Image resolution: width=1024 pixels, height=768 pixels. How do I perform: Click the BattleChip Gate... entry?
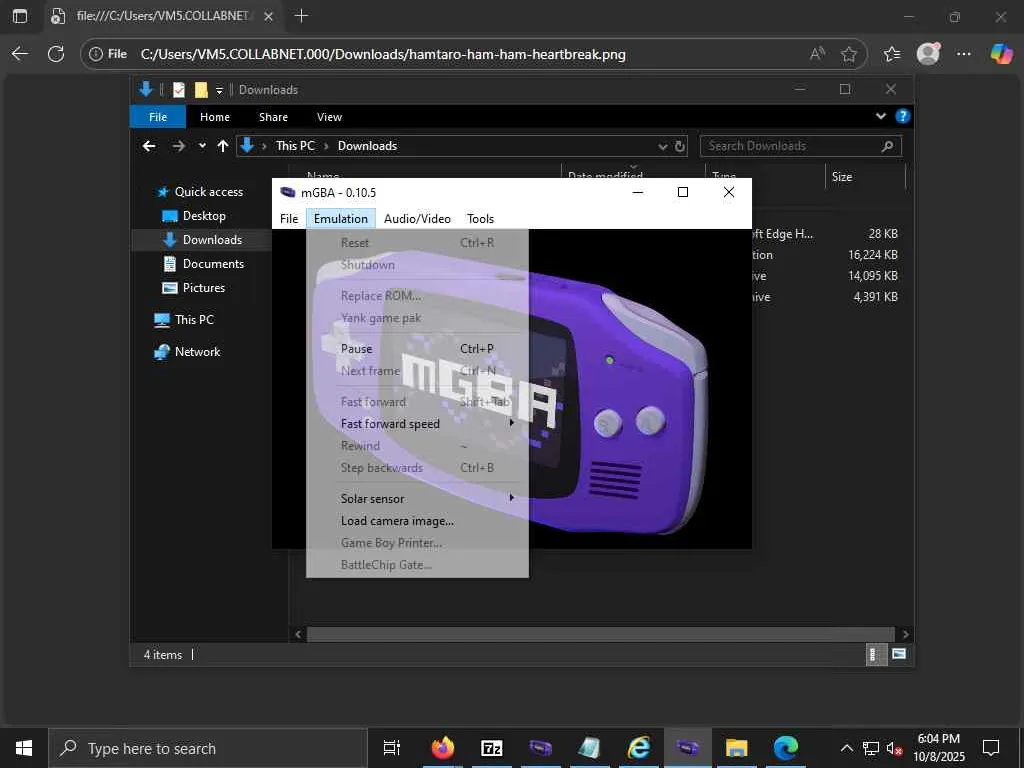coord(417,566)
